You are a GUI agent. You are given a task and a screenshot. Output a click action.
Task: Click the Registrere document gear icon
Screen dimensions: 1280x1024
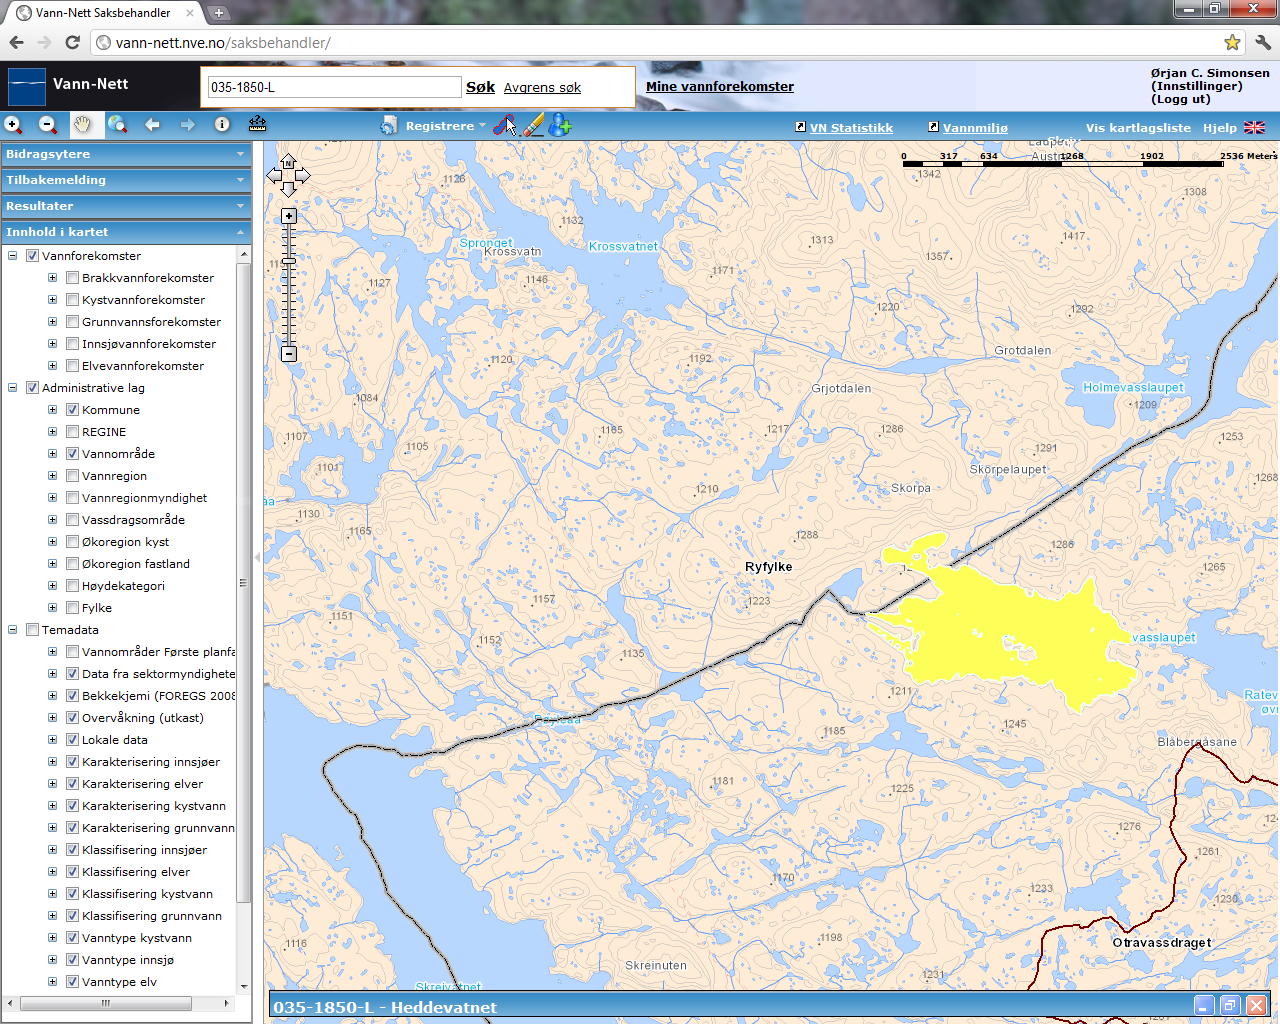pyautogui.click(x=389, y=126)
